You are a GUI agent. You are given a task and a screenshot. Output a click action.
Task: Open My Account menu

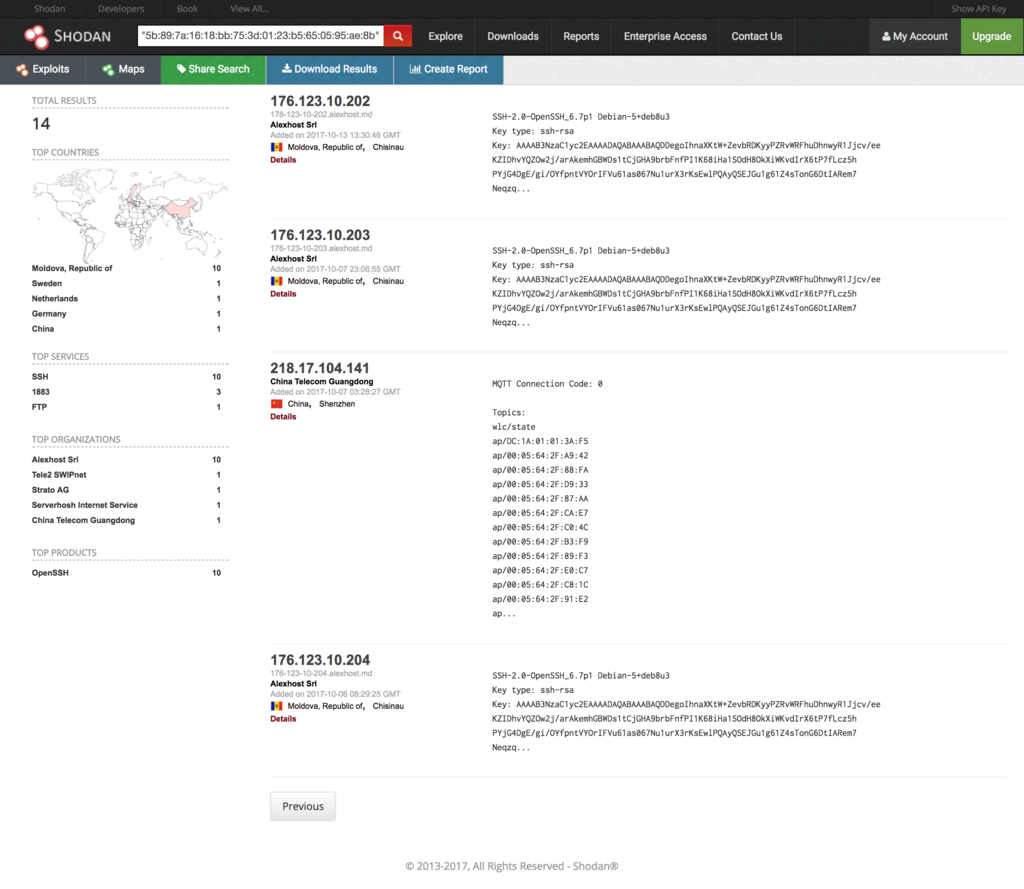pos(914,37)
